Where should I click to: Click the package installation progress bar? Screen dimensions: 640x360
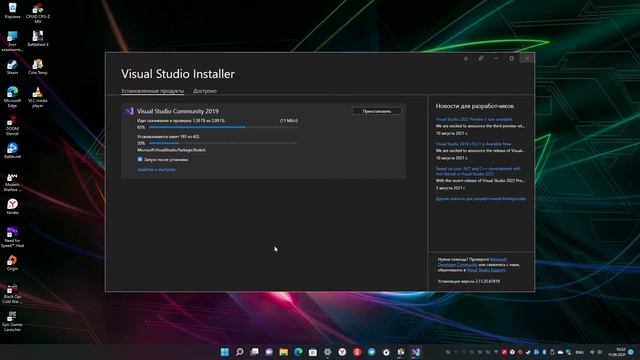point(223,143)
